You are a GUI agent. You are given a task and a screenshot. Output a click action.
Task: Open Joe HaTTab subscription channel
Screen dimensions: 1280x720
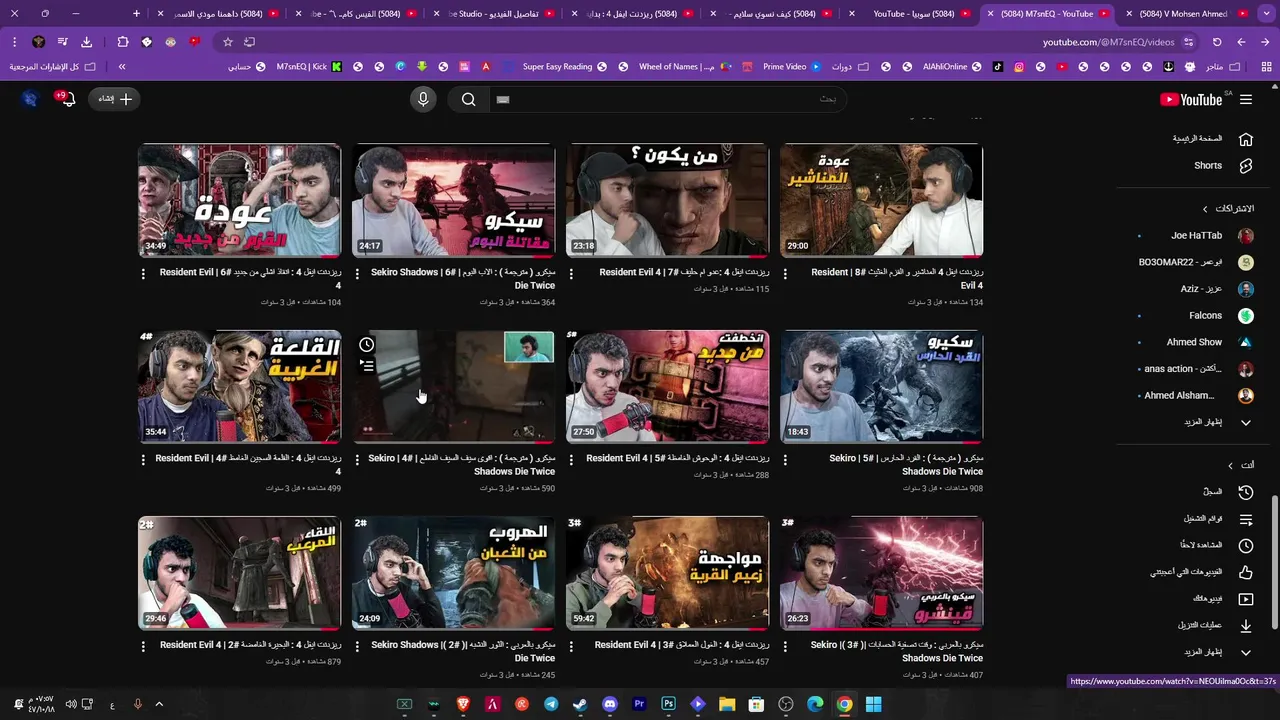(1195, 236)
